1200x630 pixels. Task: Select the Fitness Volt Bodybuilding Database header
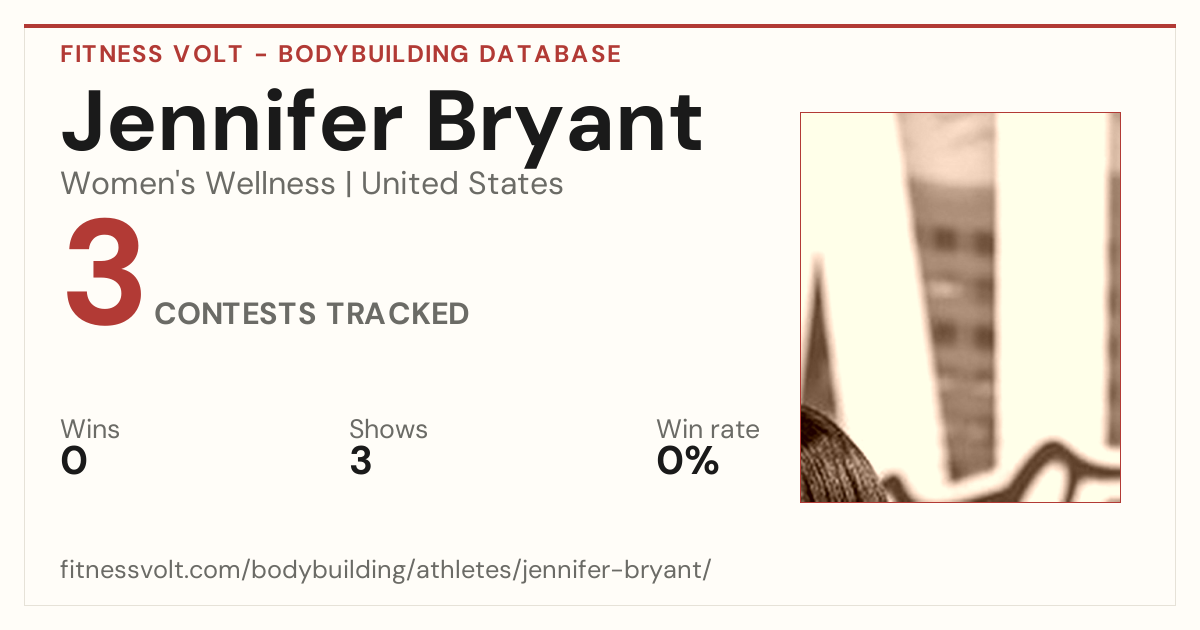click(x=341, y=54)
